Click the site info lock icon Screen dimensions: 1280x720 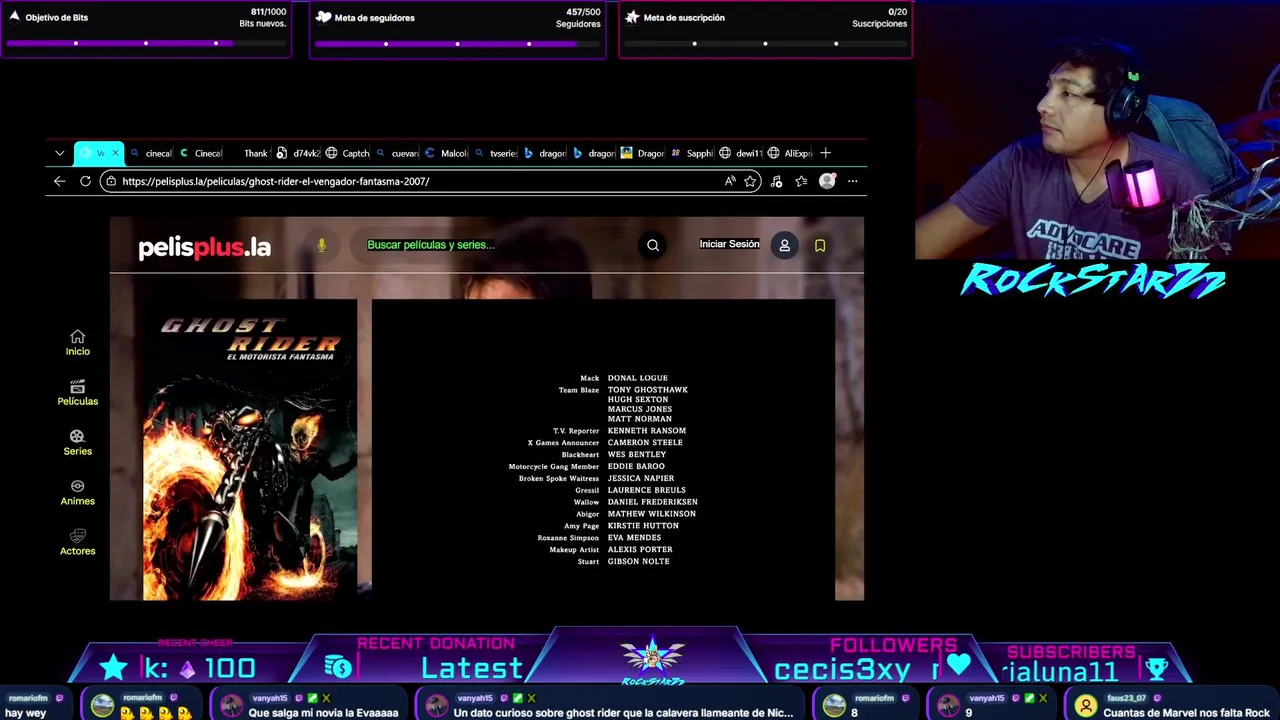click(111, 181)
